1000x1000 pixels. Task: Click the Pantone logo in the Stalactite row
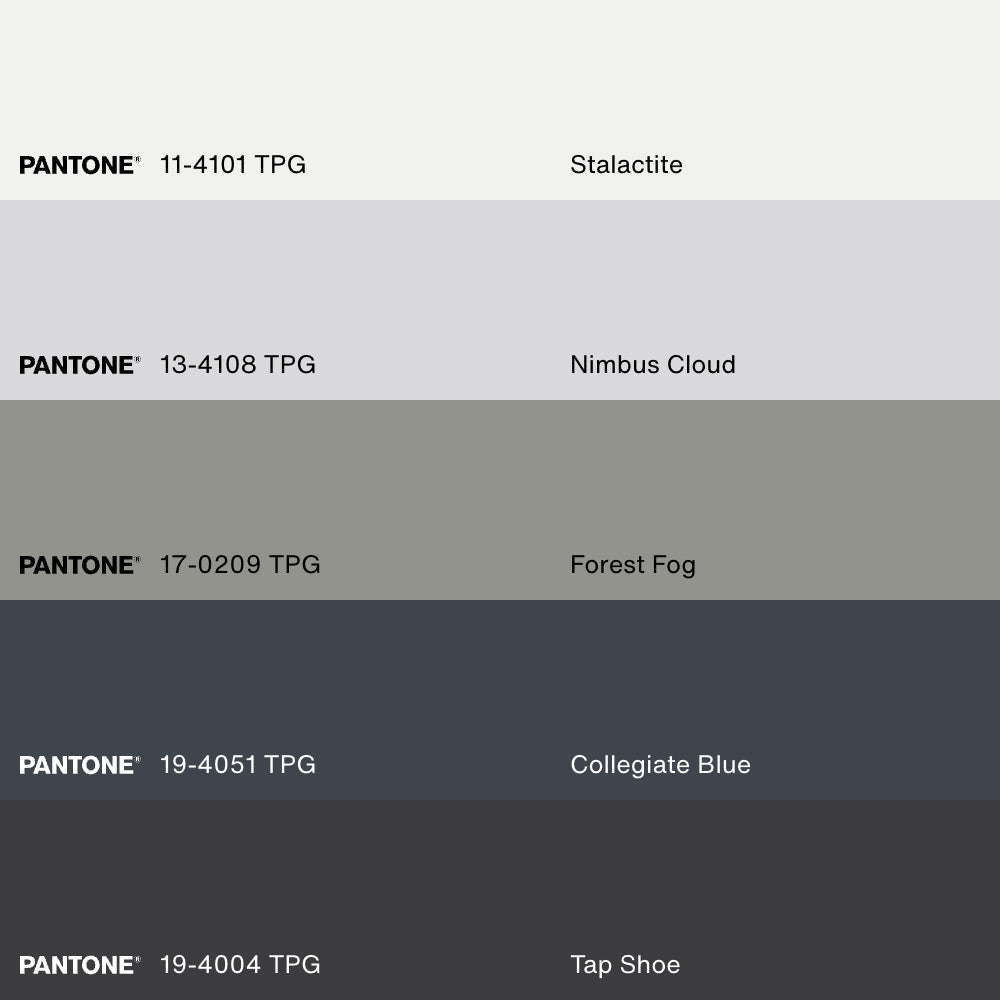coord(79,165)
